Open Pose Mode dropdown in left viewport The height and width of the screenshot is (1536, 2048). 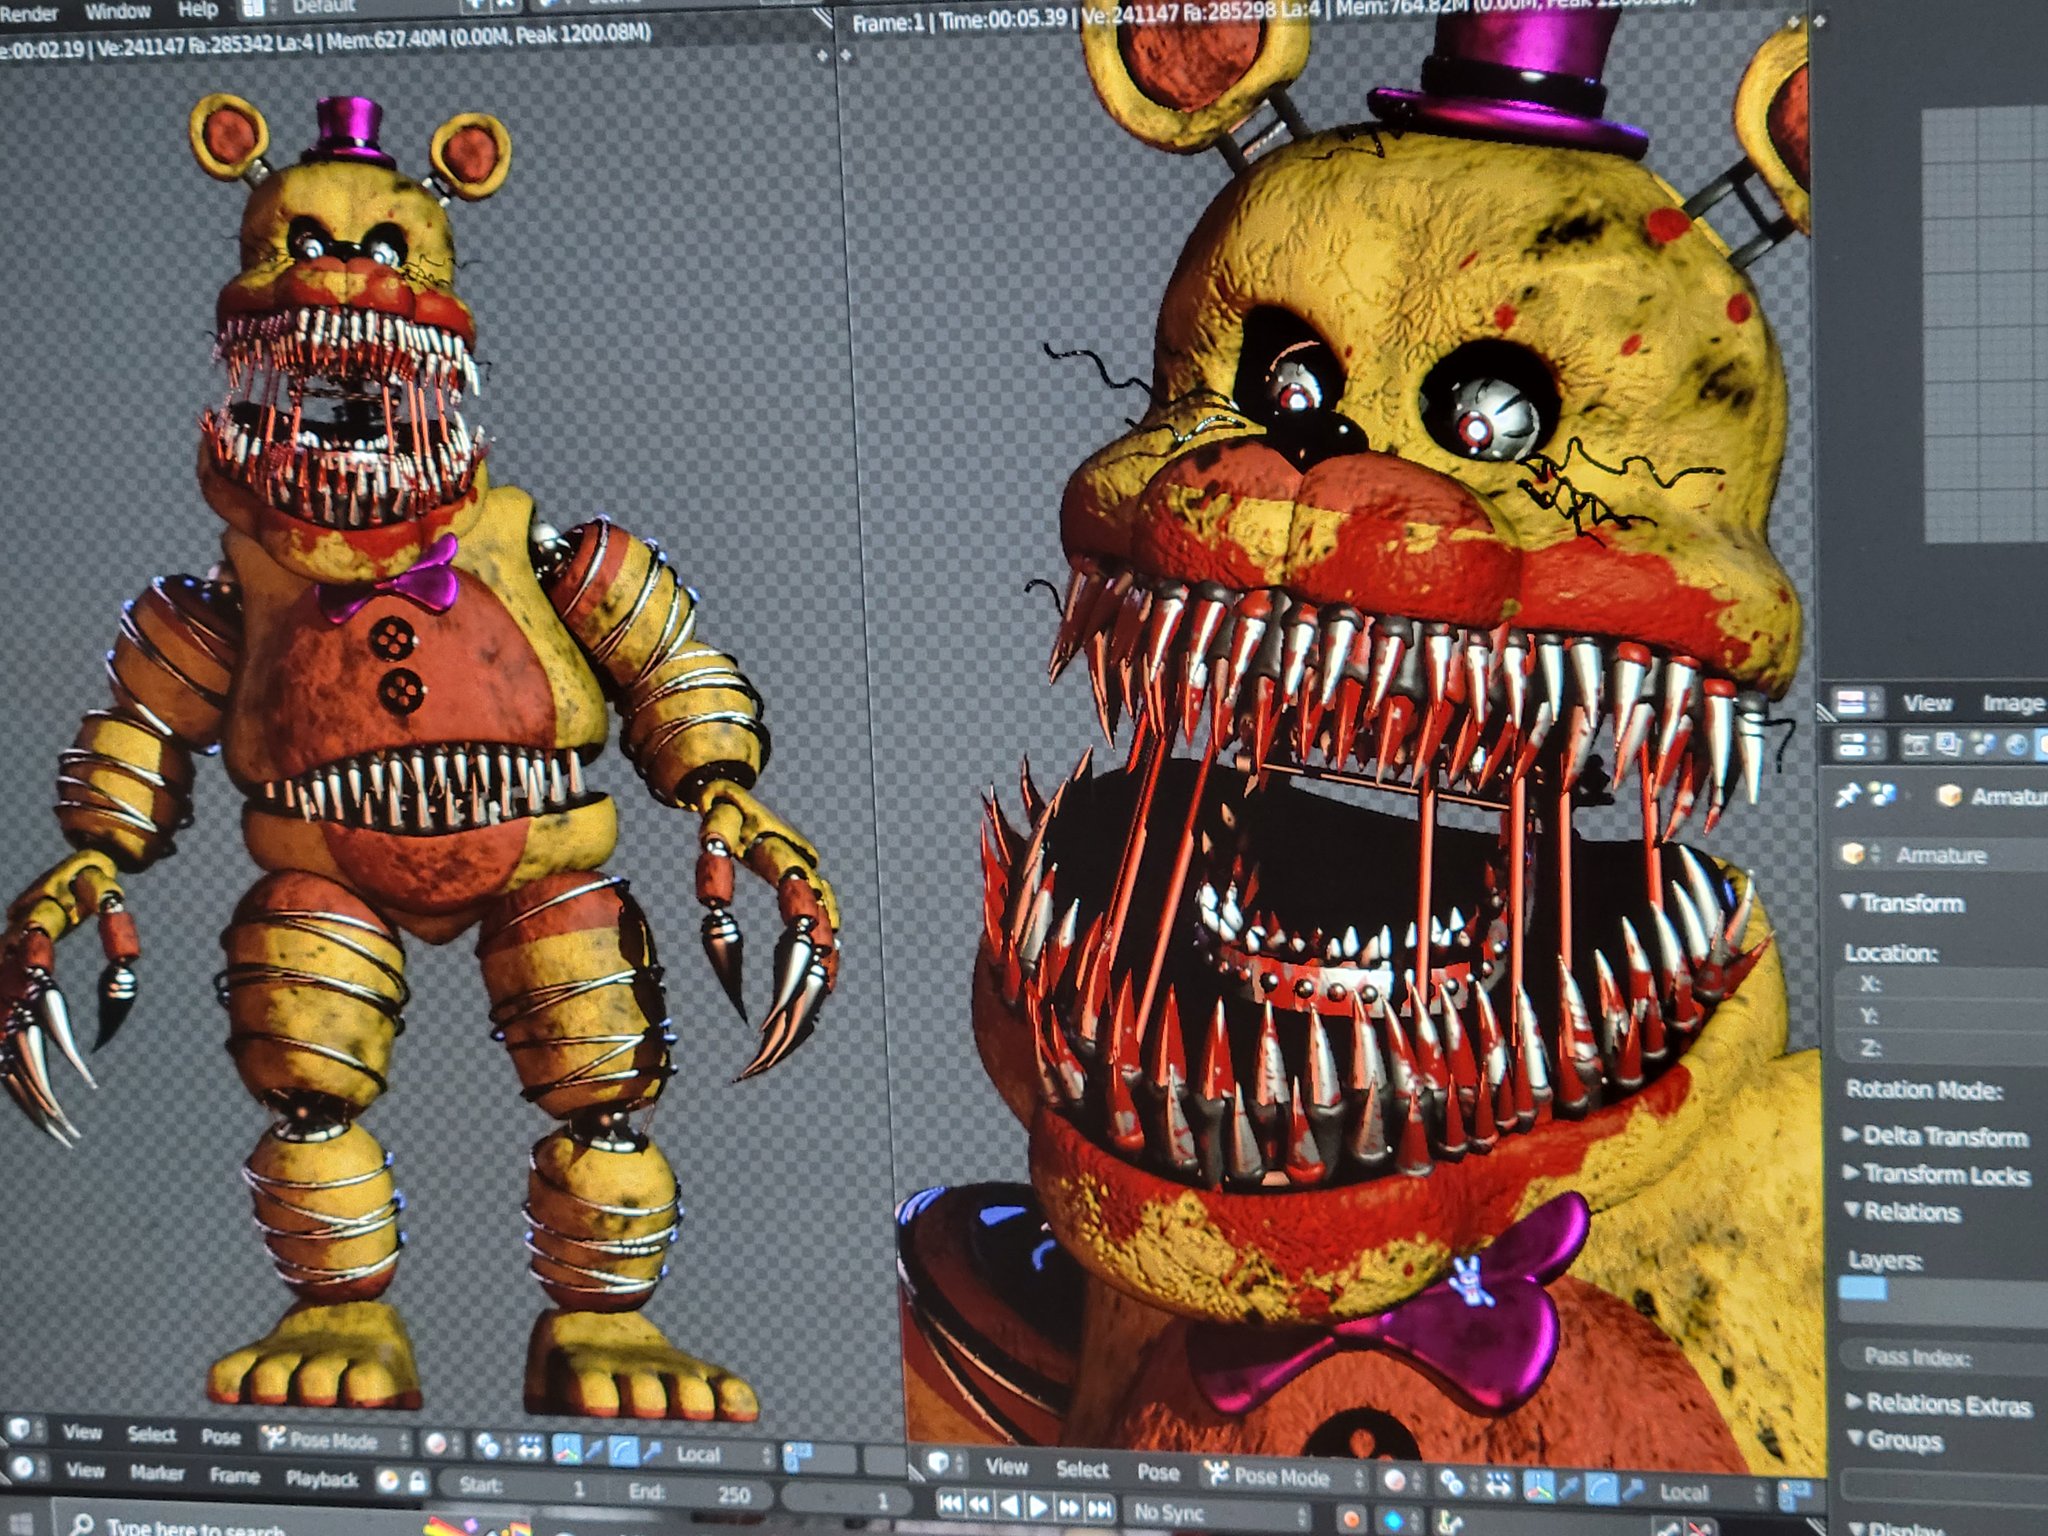point(335,1441)
